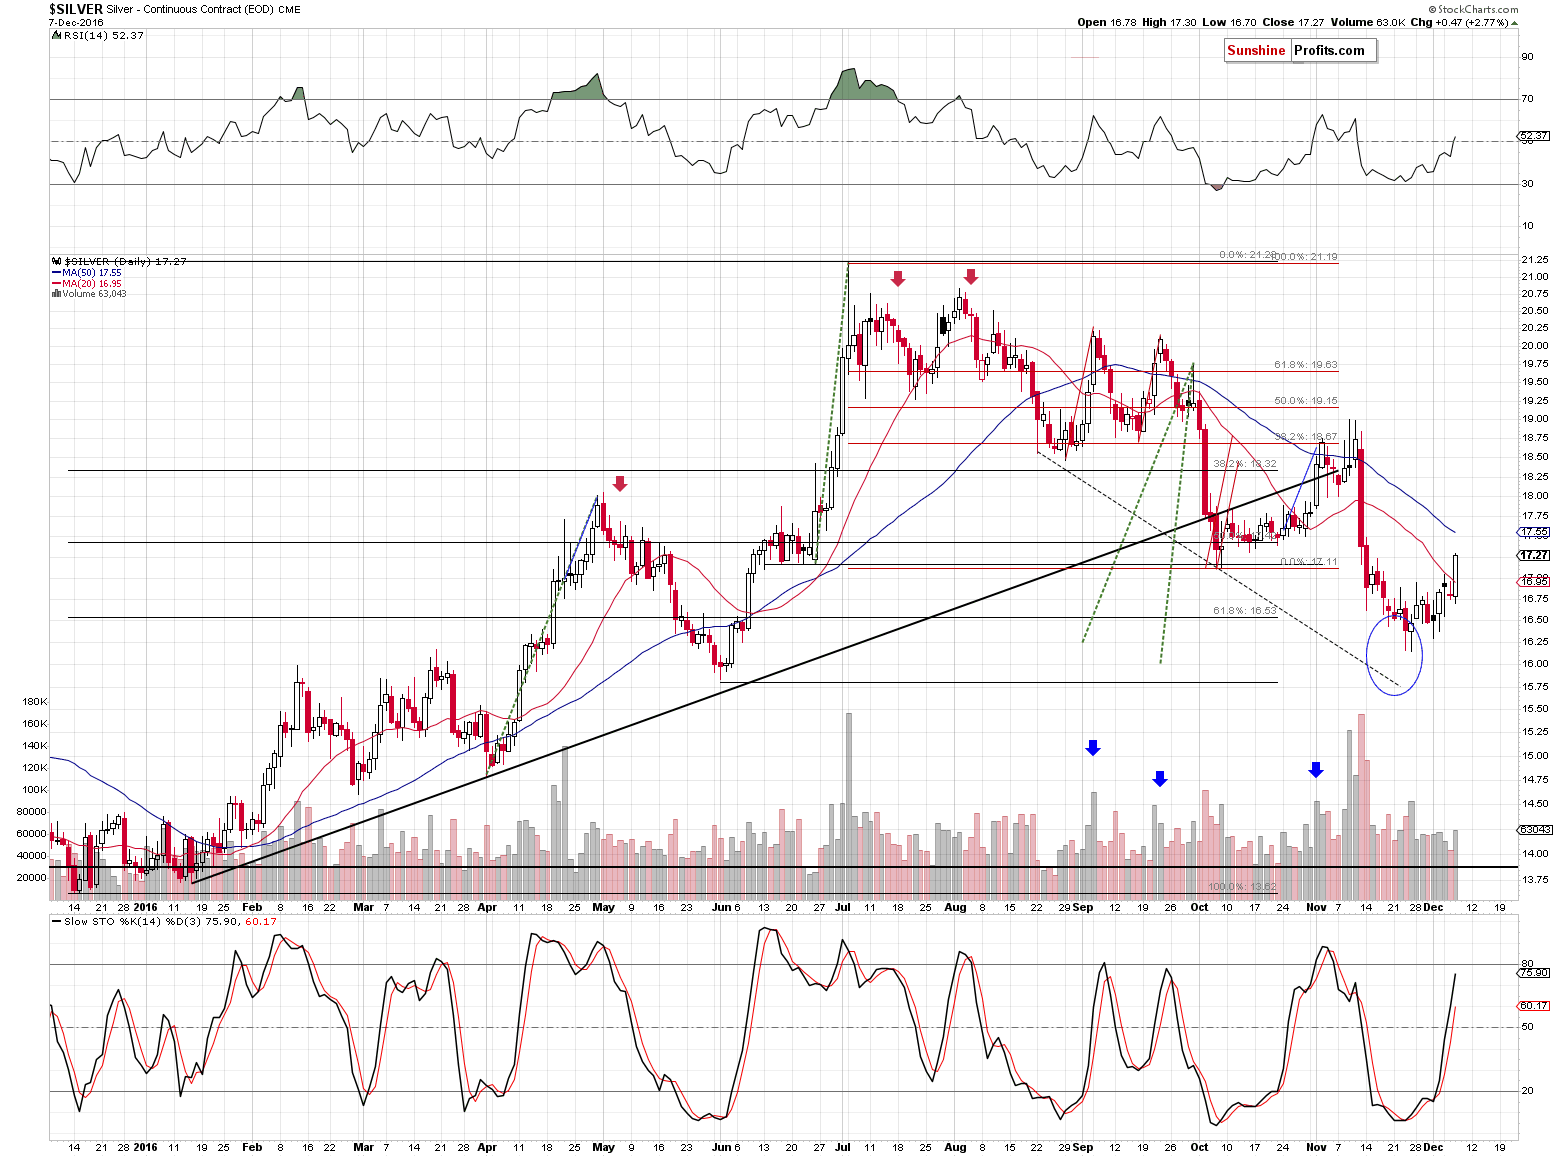Click the blue down arrow above November volume
The image size is (1565, 1157).
point(1316,769)
